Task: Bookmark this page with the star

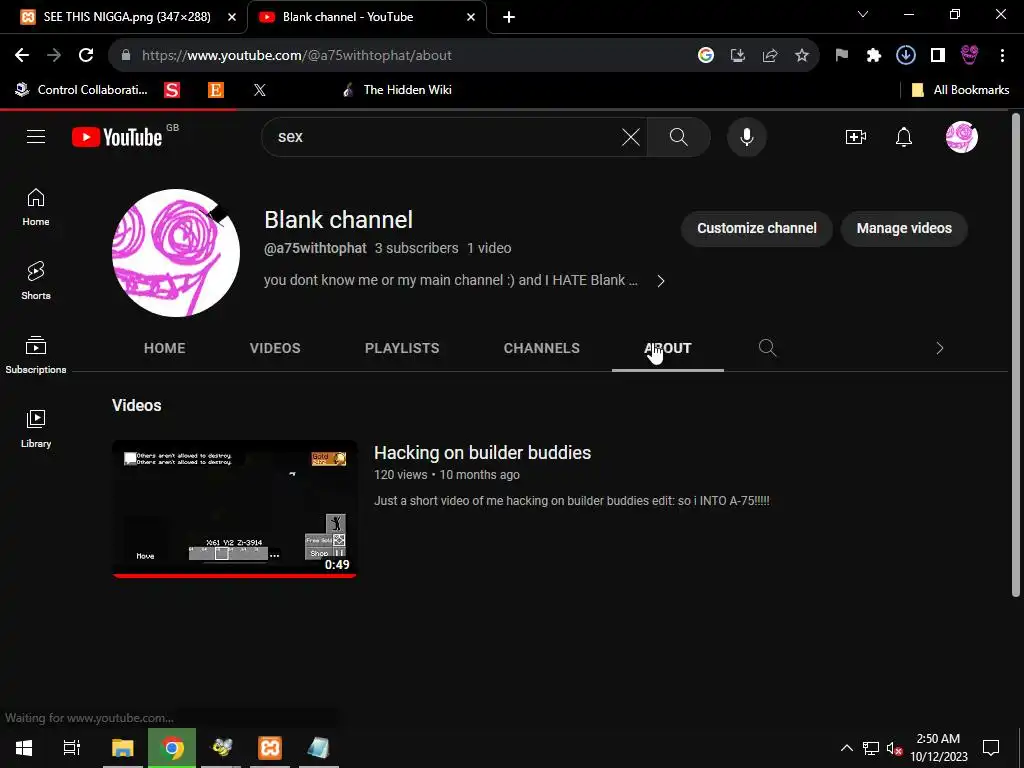Action: pos(802,56)
